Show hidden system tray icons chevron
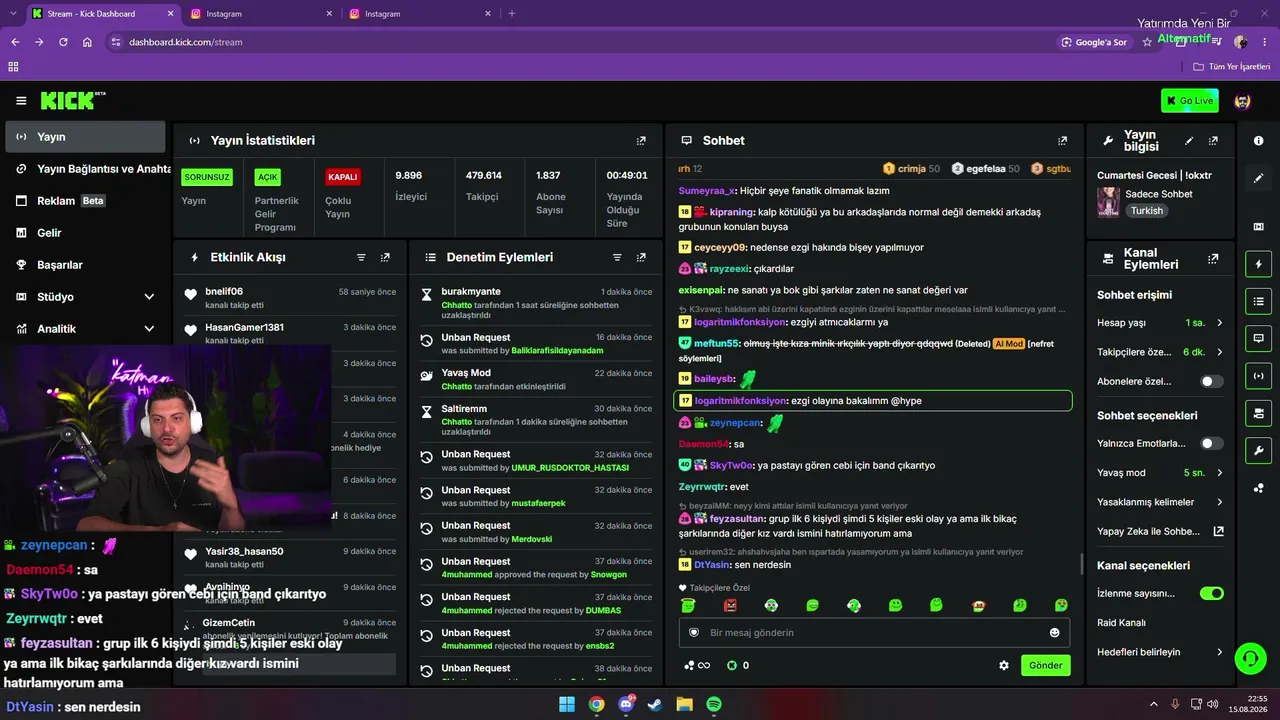Image resolution: width=1280 pixels, height=720 pixels. tap(1153, 704)
